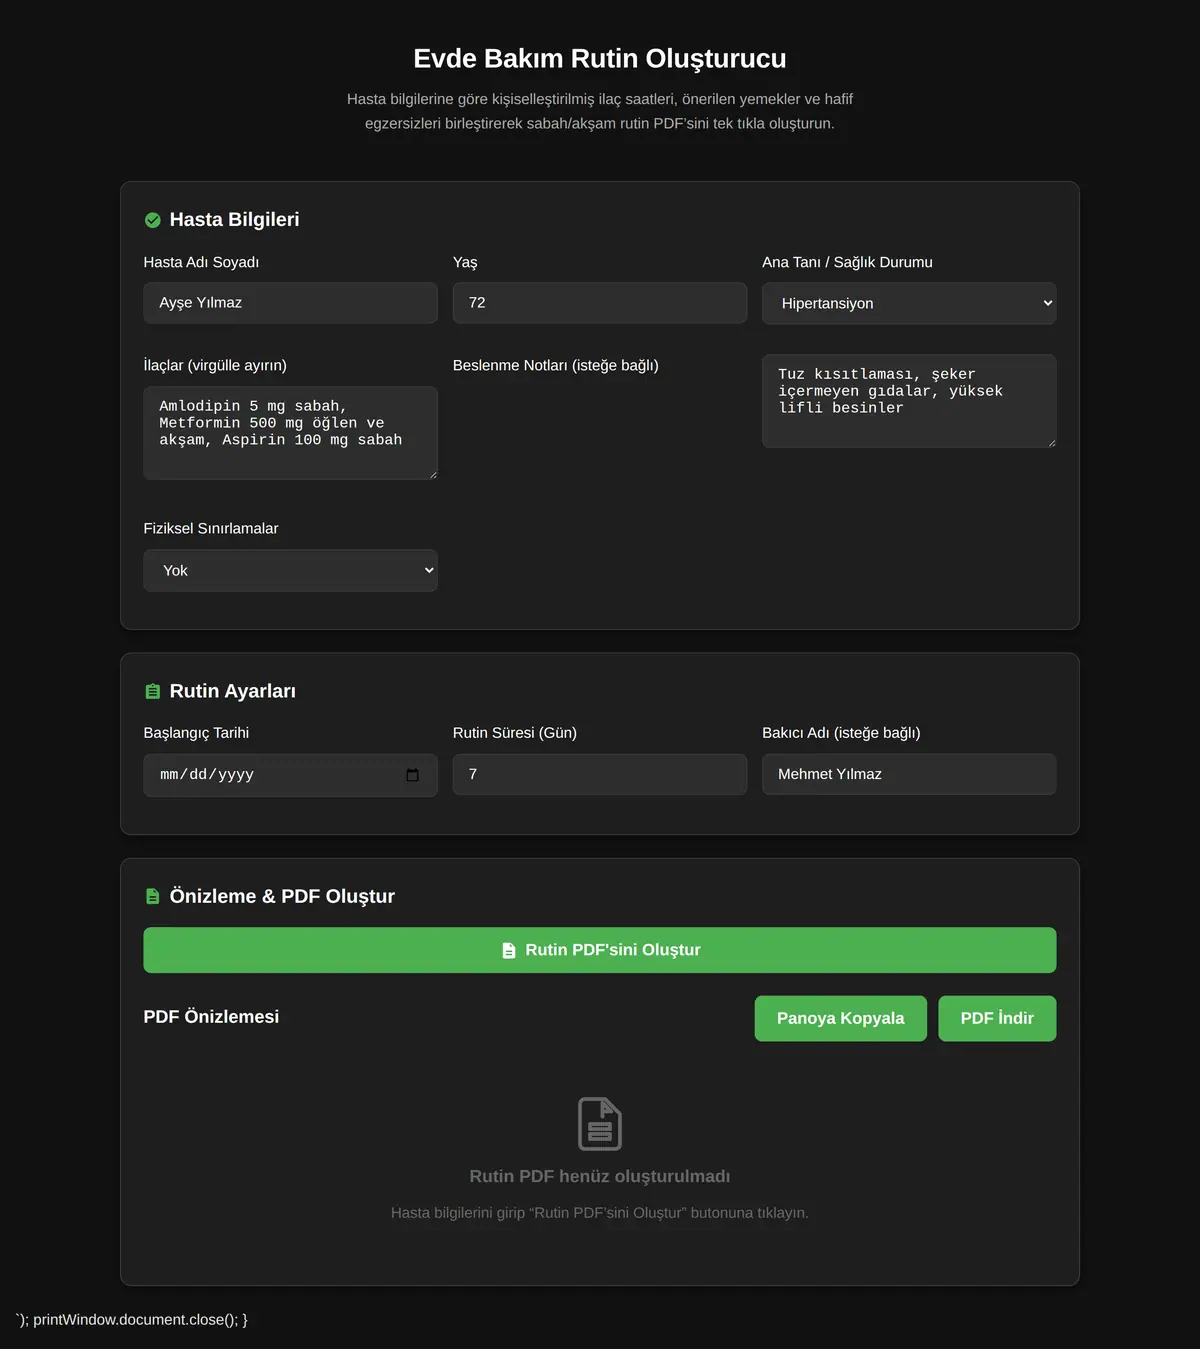Click the "Evde Bakım Rutin Oluşturucu" heading

(x=600, y=58)
